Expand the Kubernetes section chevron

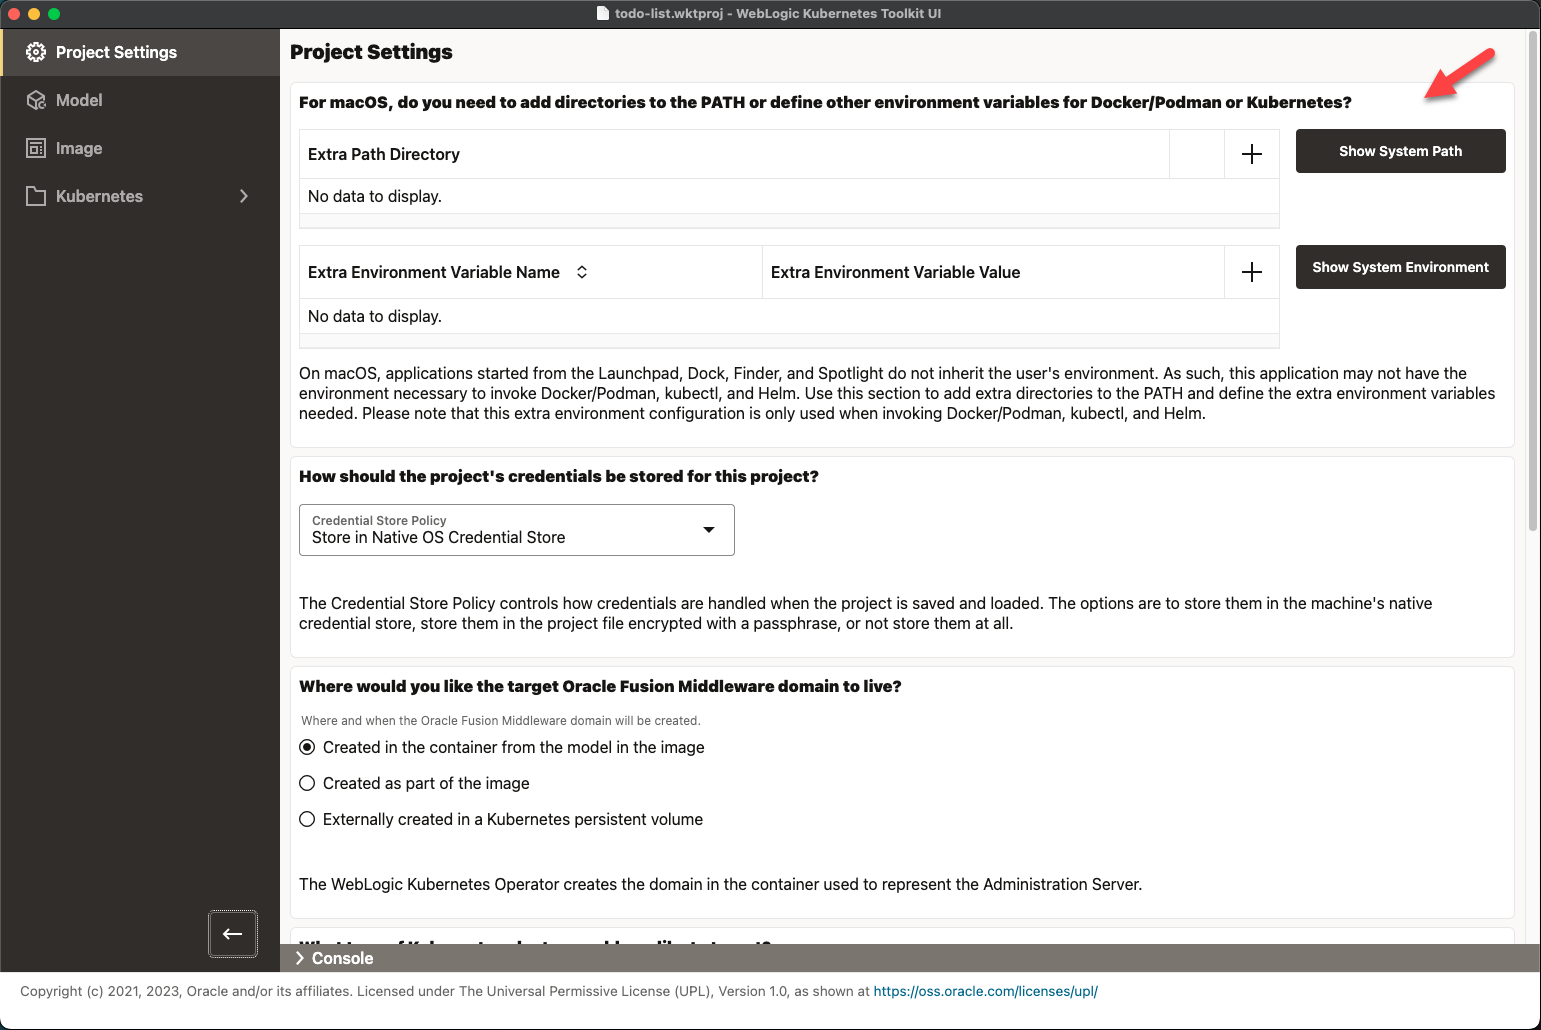point(244,196)
